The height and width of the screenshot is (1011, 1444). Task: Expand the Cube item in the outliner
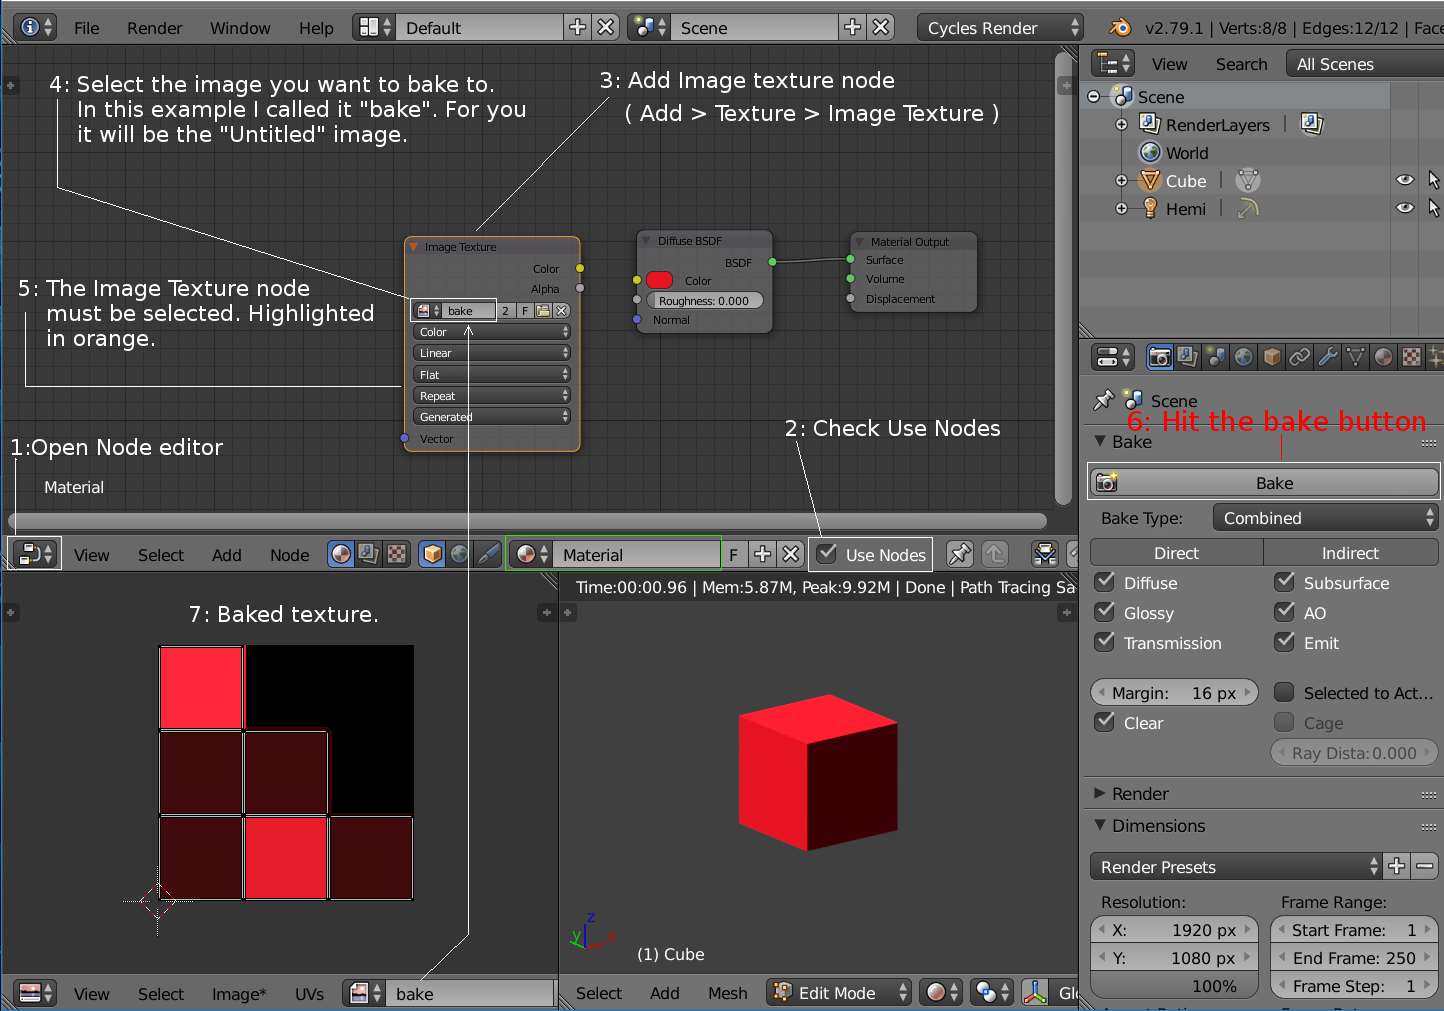click(x=1122, y=181)
